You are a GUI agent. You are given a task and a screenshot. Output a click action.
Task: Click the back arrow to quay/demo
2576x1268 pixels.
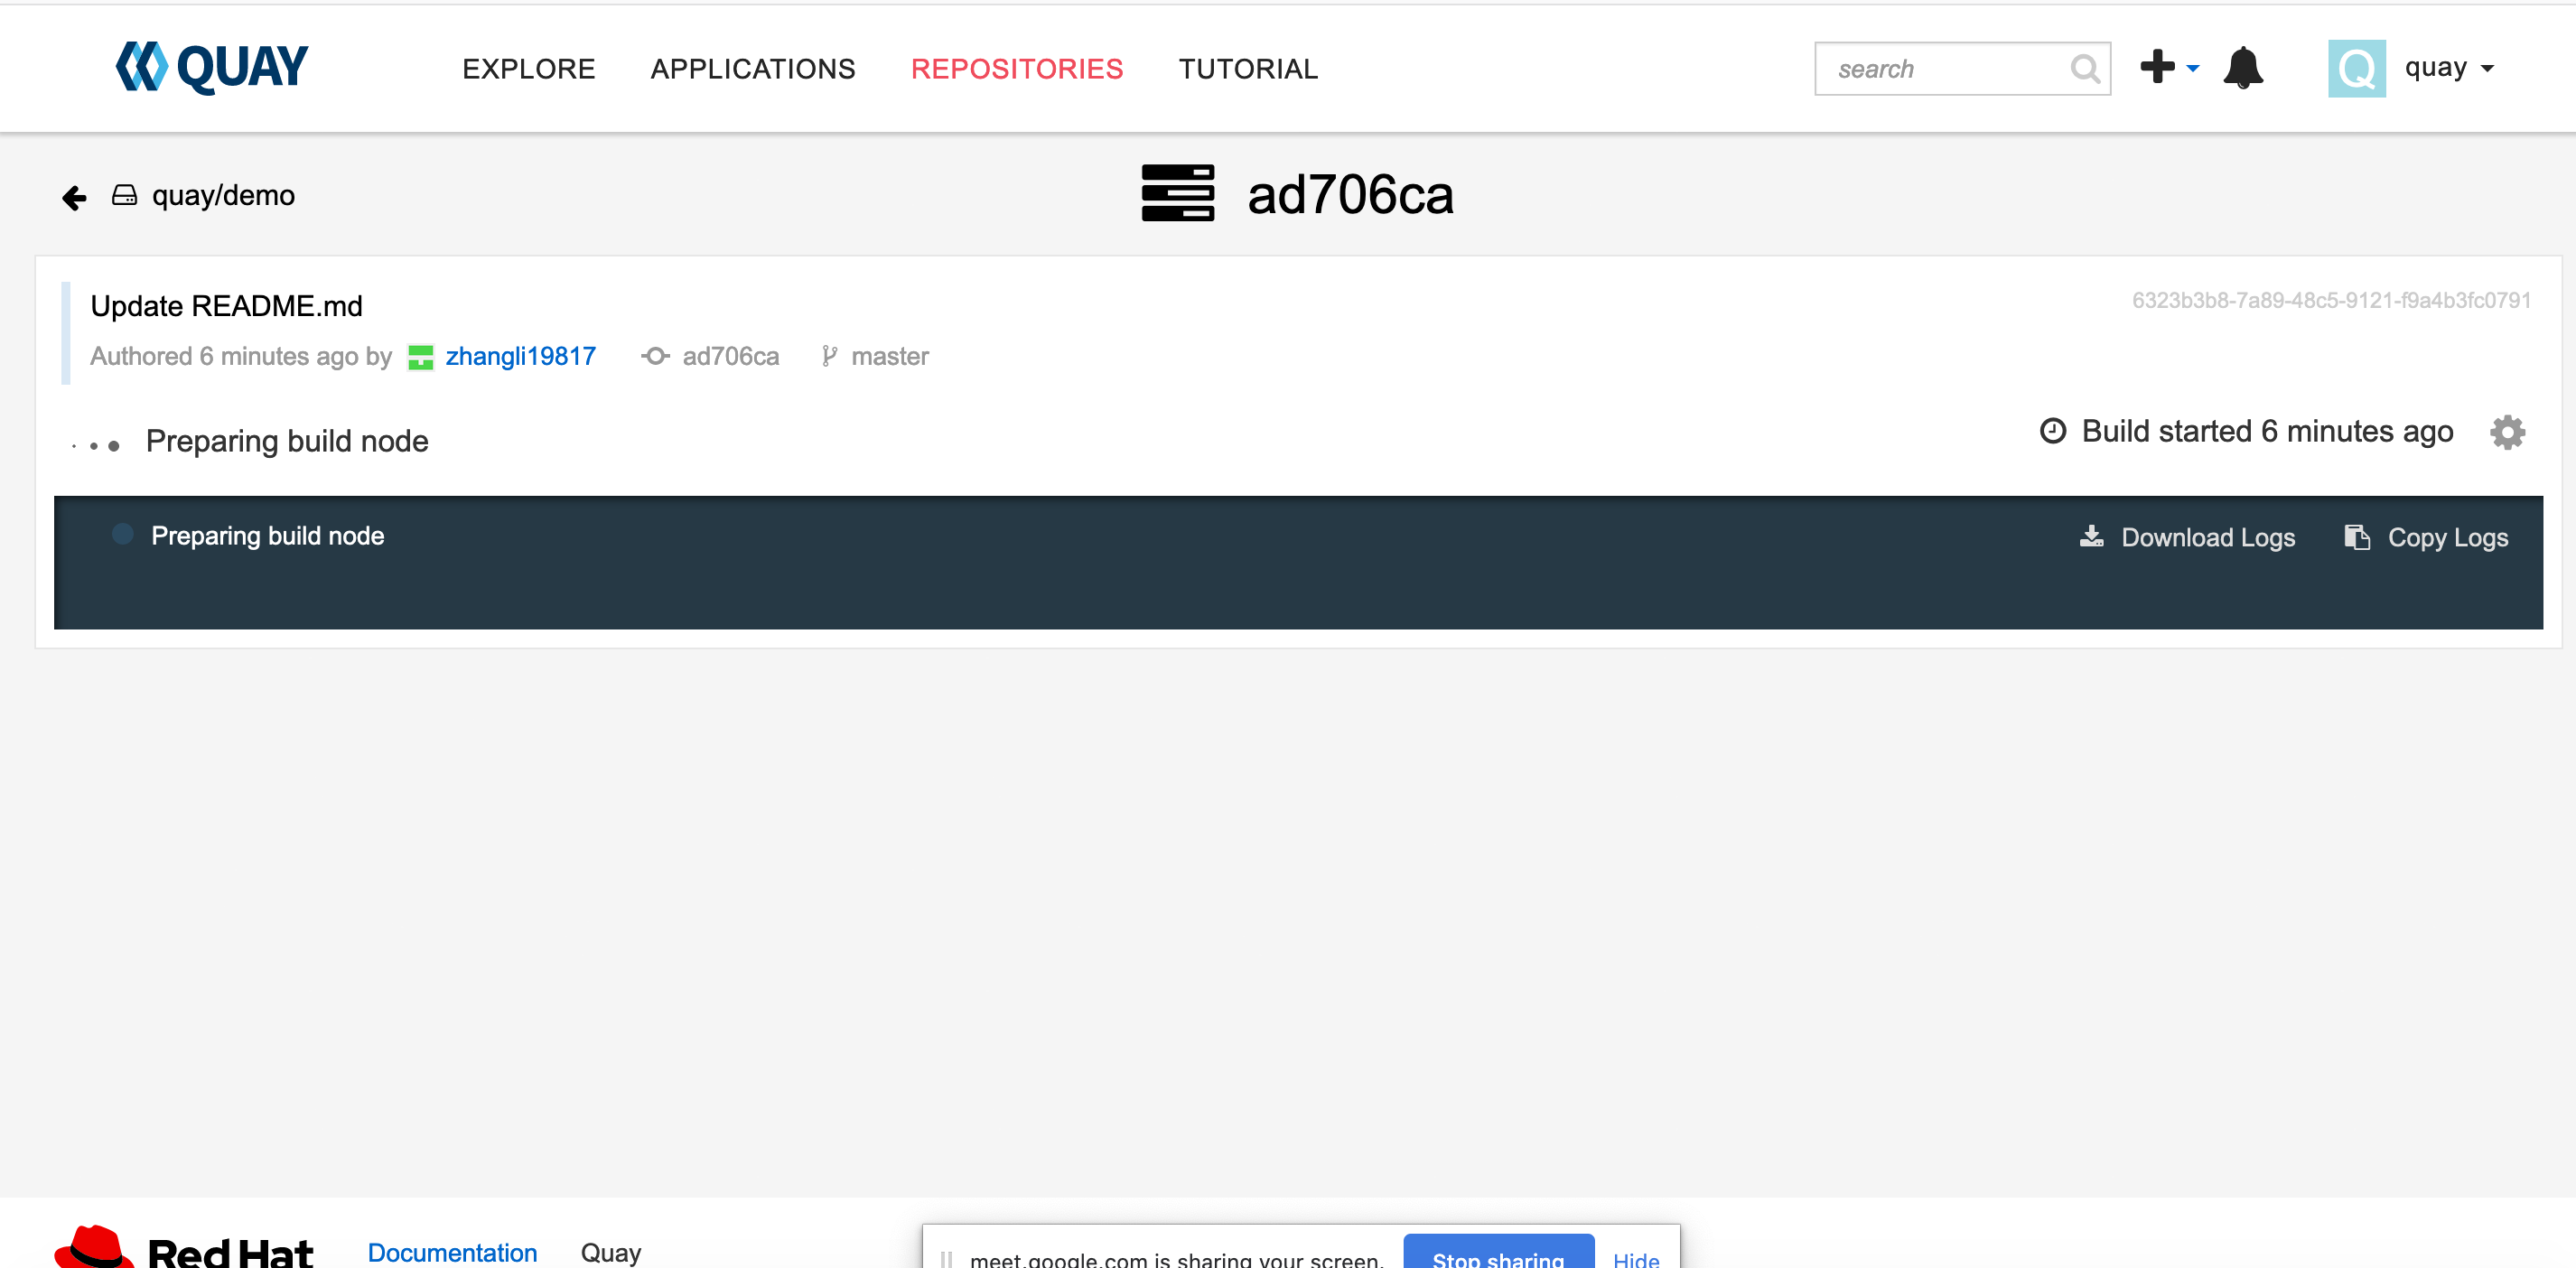(74, 198)
